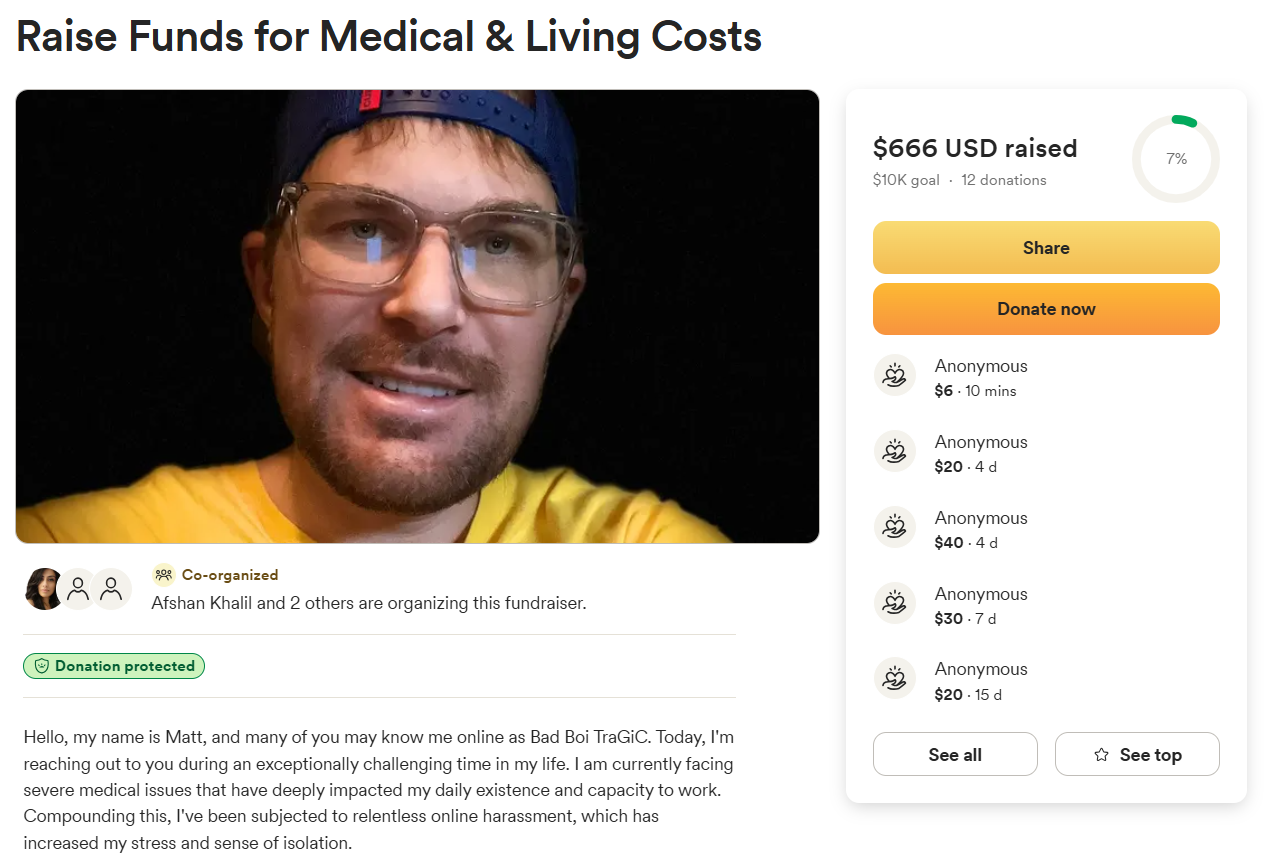Image resolution: width=1264 pixels, height=862 pixels.
Task: Click the heart-hands icon next to the 15 d donation
Action: pos(895,679)
